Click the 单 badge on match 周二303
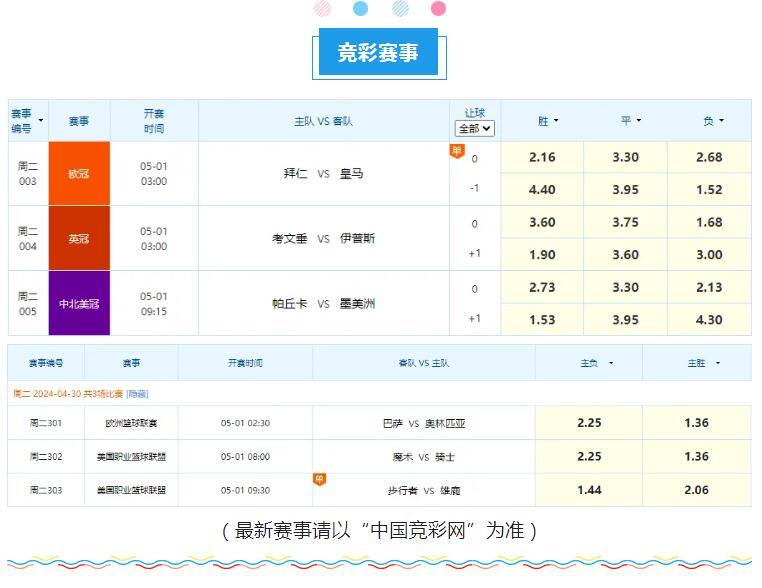 (319, 480)
